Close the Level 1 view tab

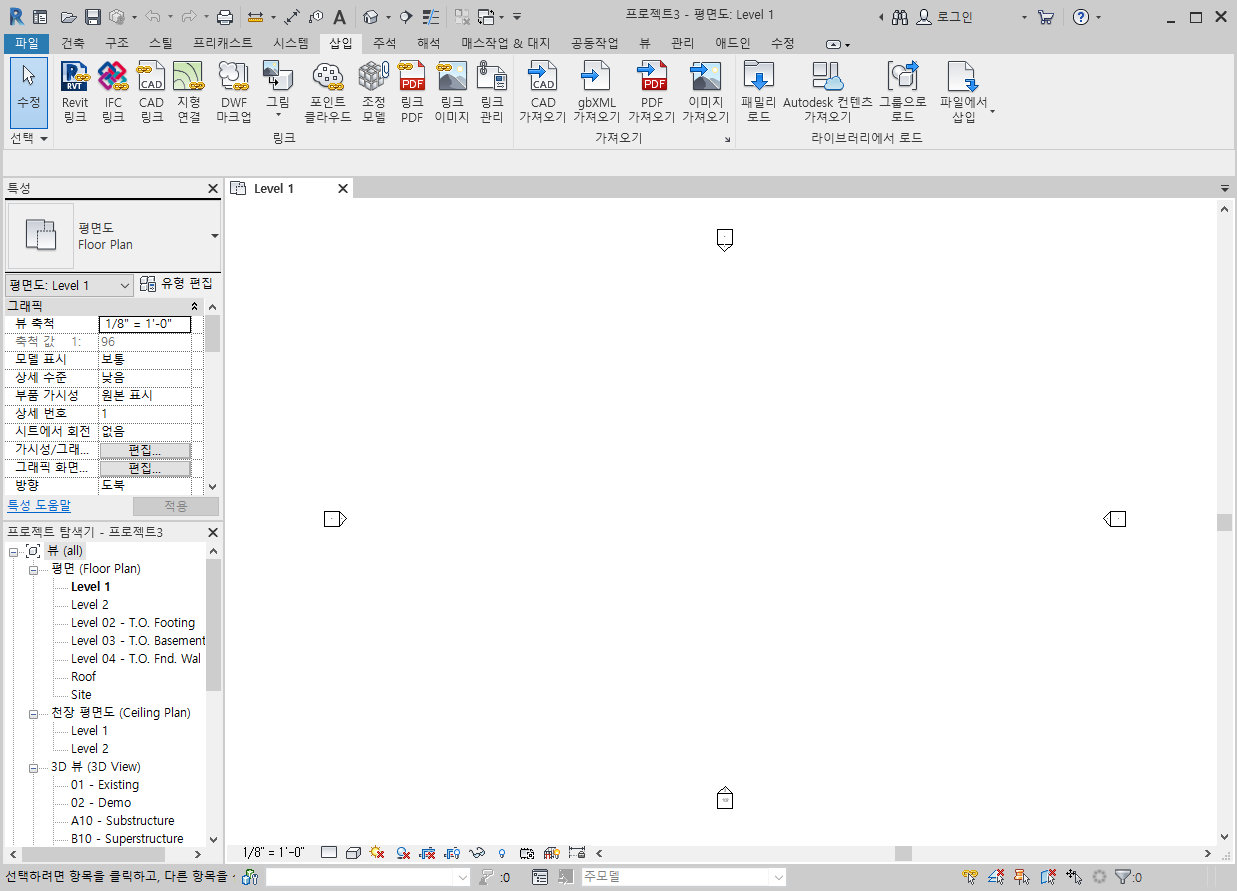[342, 188]
